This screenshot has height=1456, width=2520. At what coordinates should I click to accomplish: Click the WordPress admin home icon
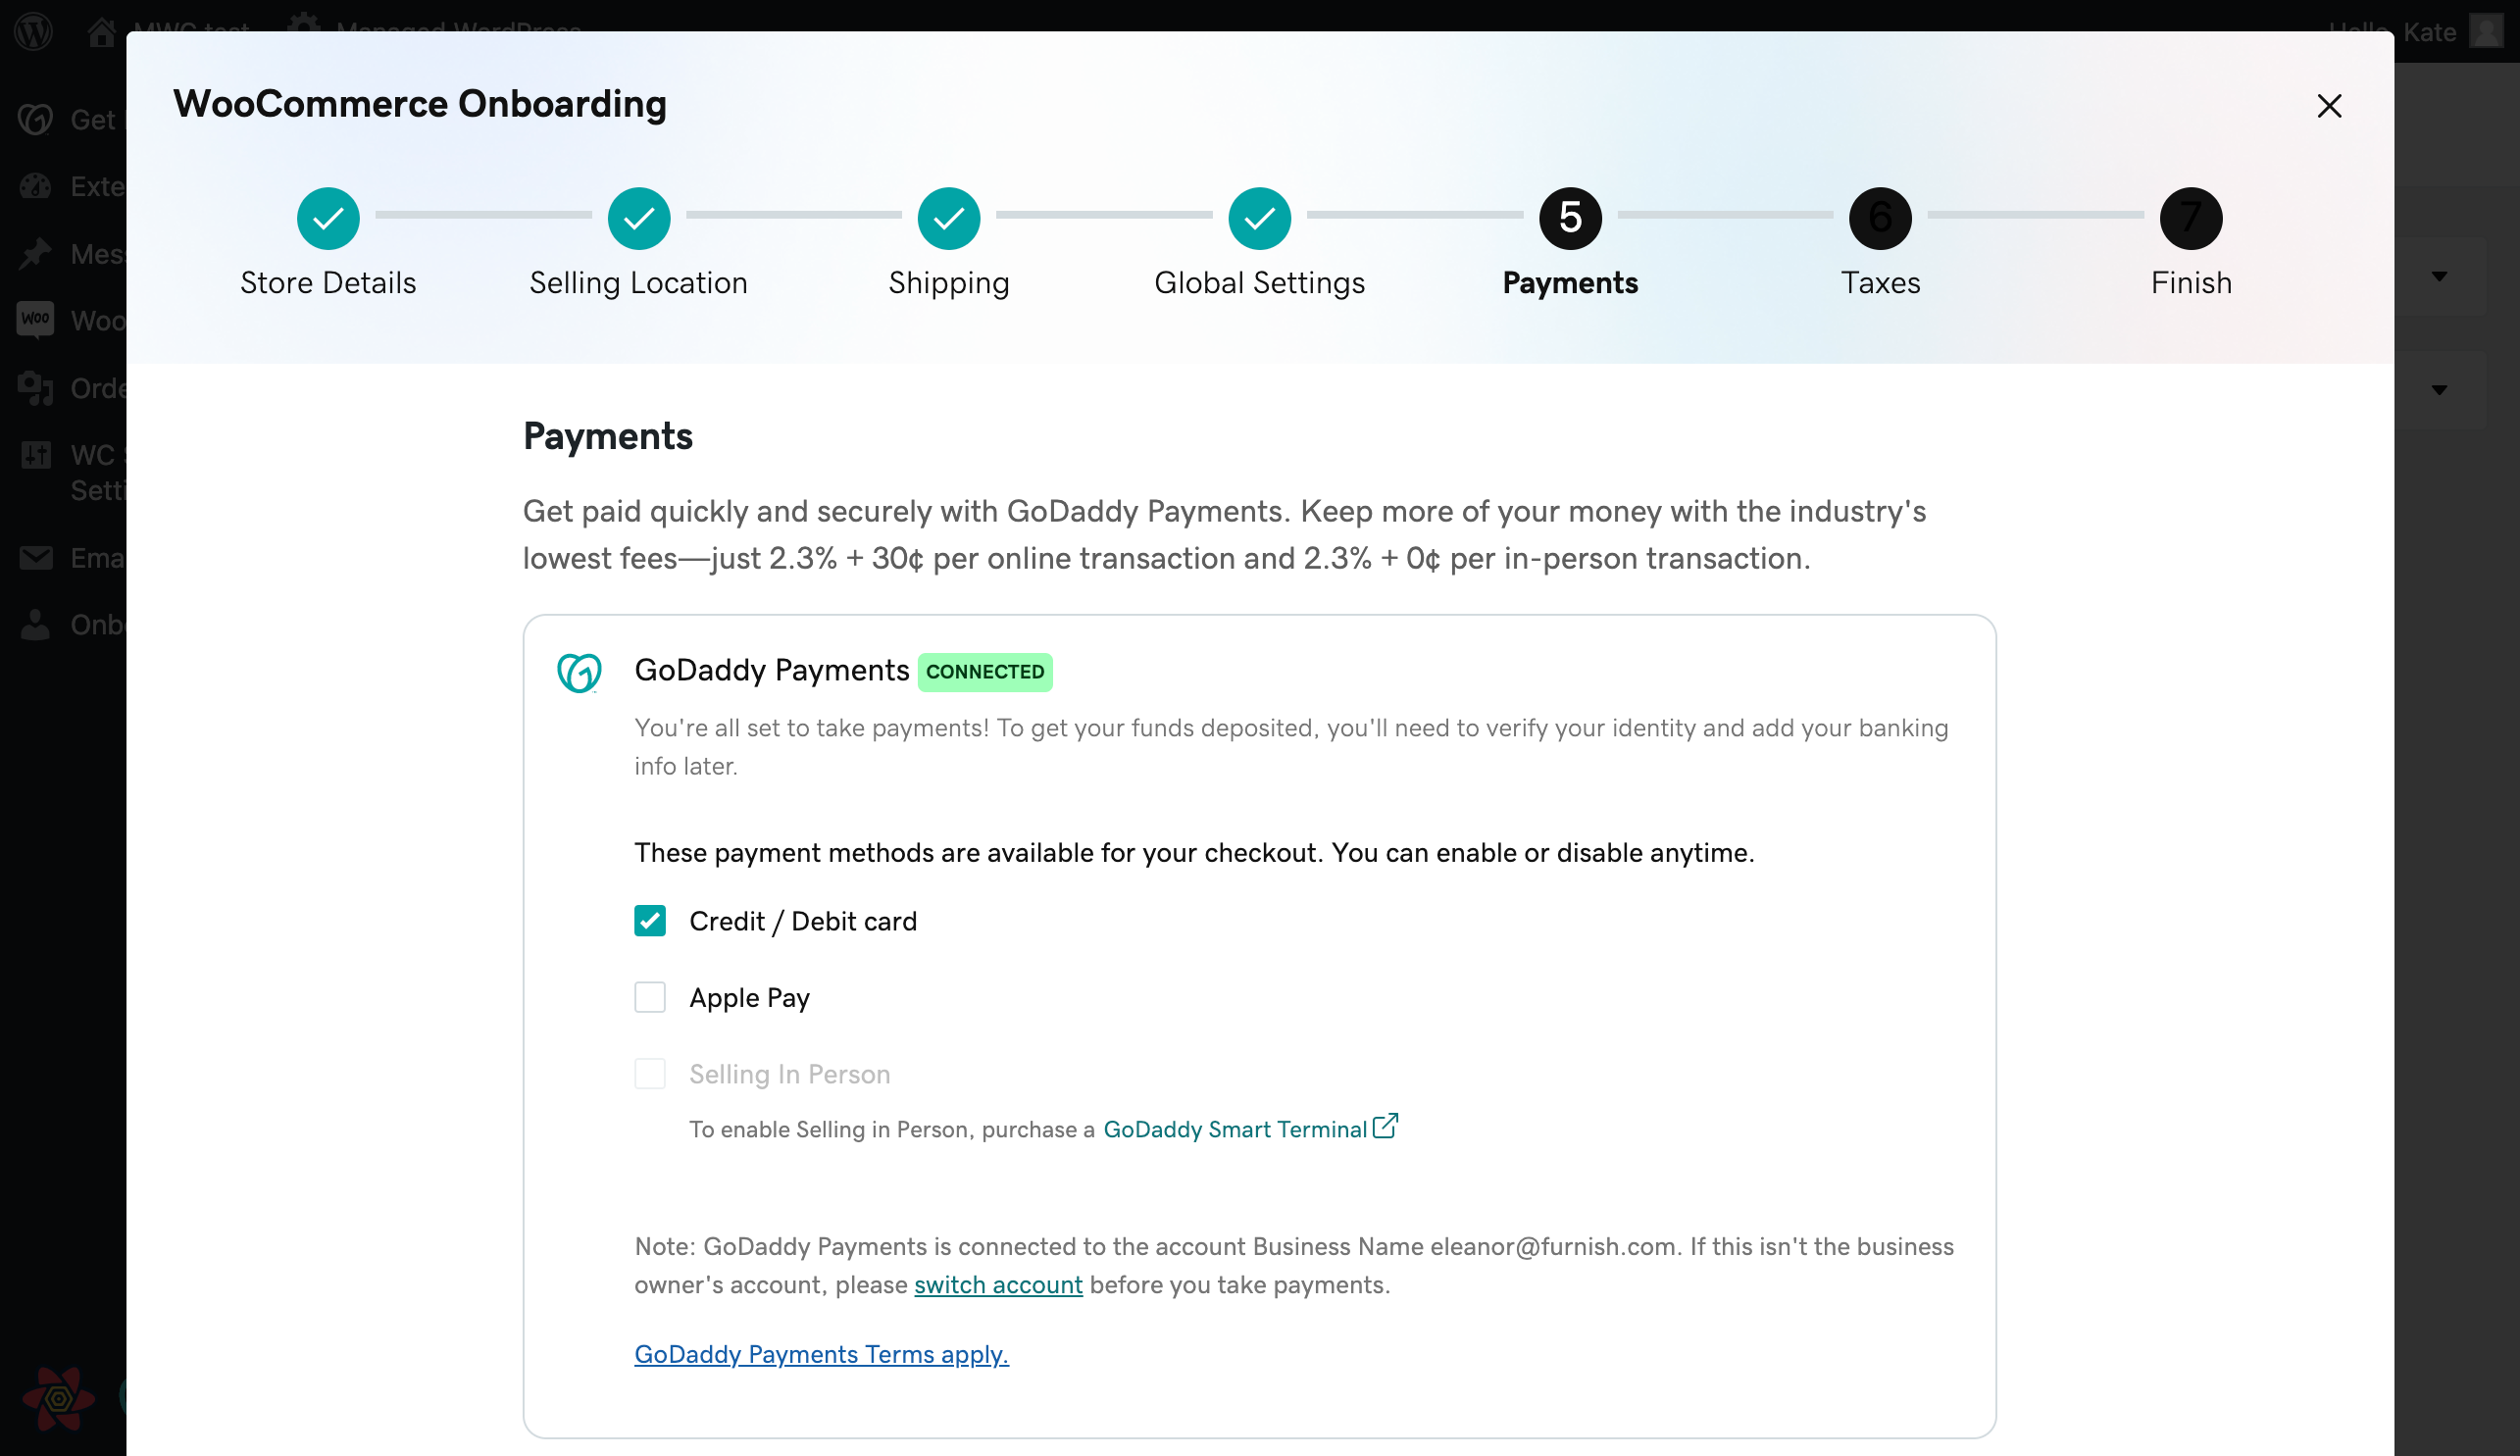click(99, 29)
